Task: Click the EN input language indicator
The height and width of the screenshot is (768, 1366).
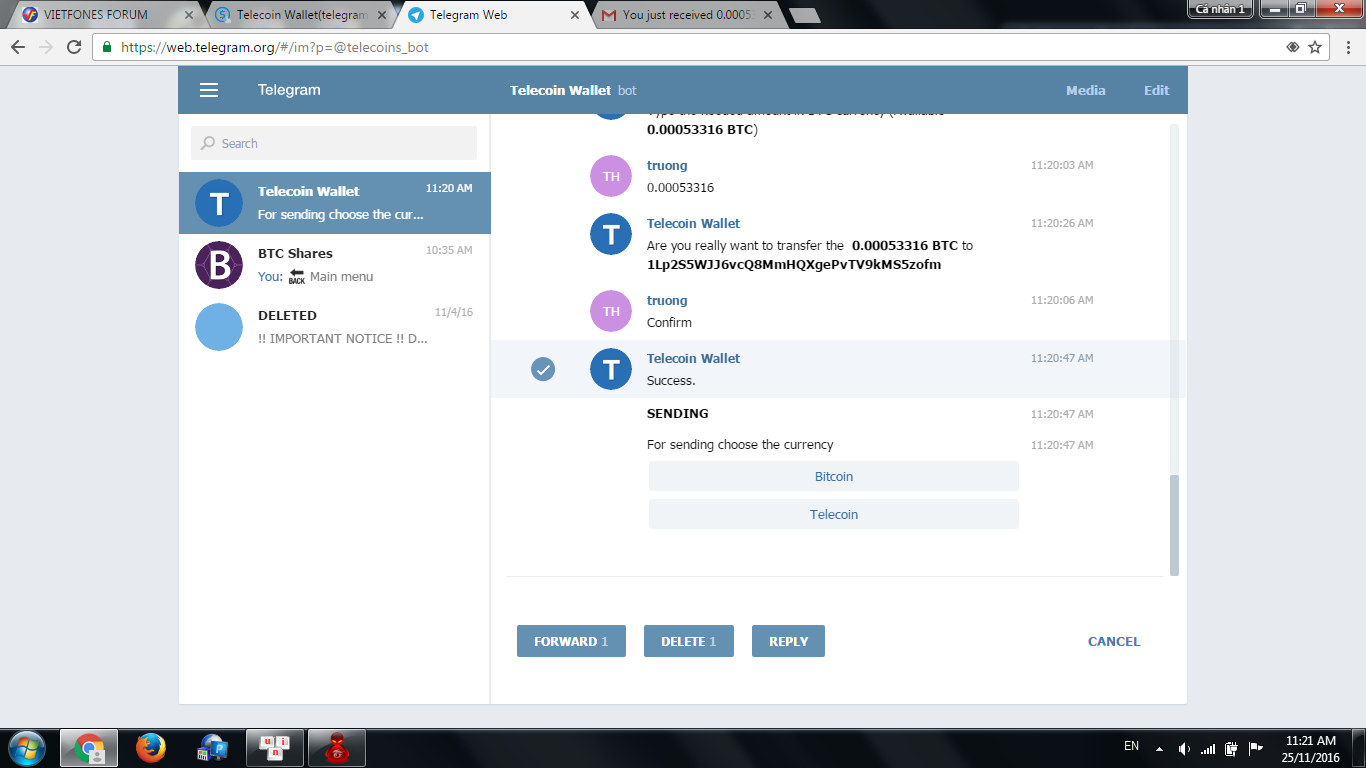Action: click(1131, 746)
